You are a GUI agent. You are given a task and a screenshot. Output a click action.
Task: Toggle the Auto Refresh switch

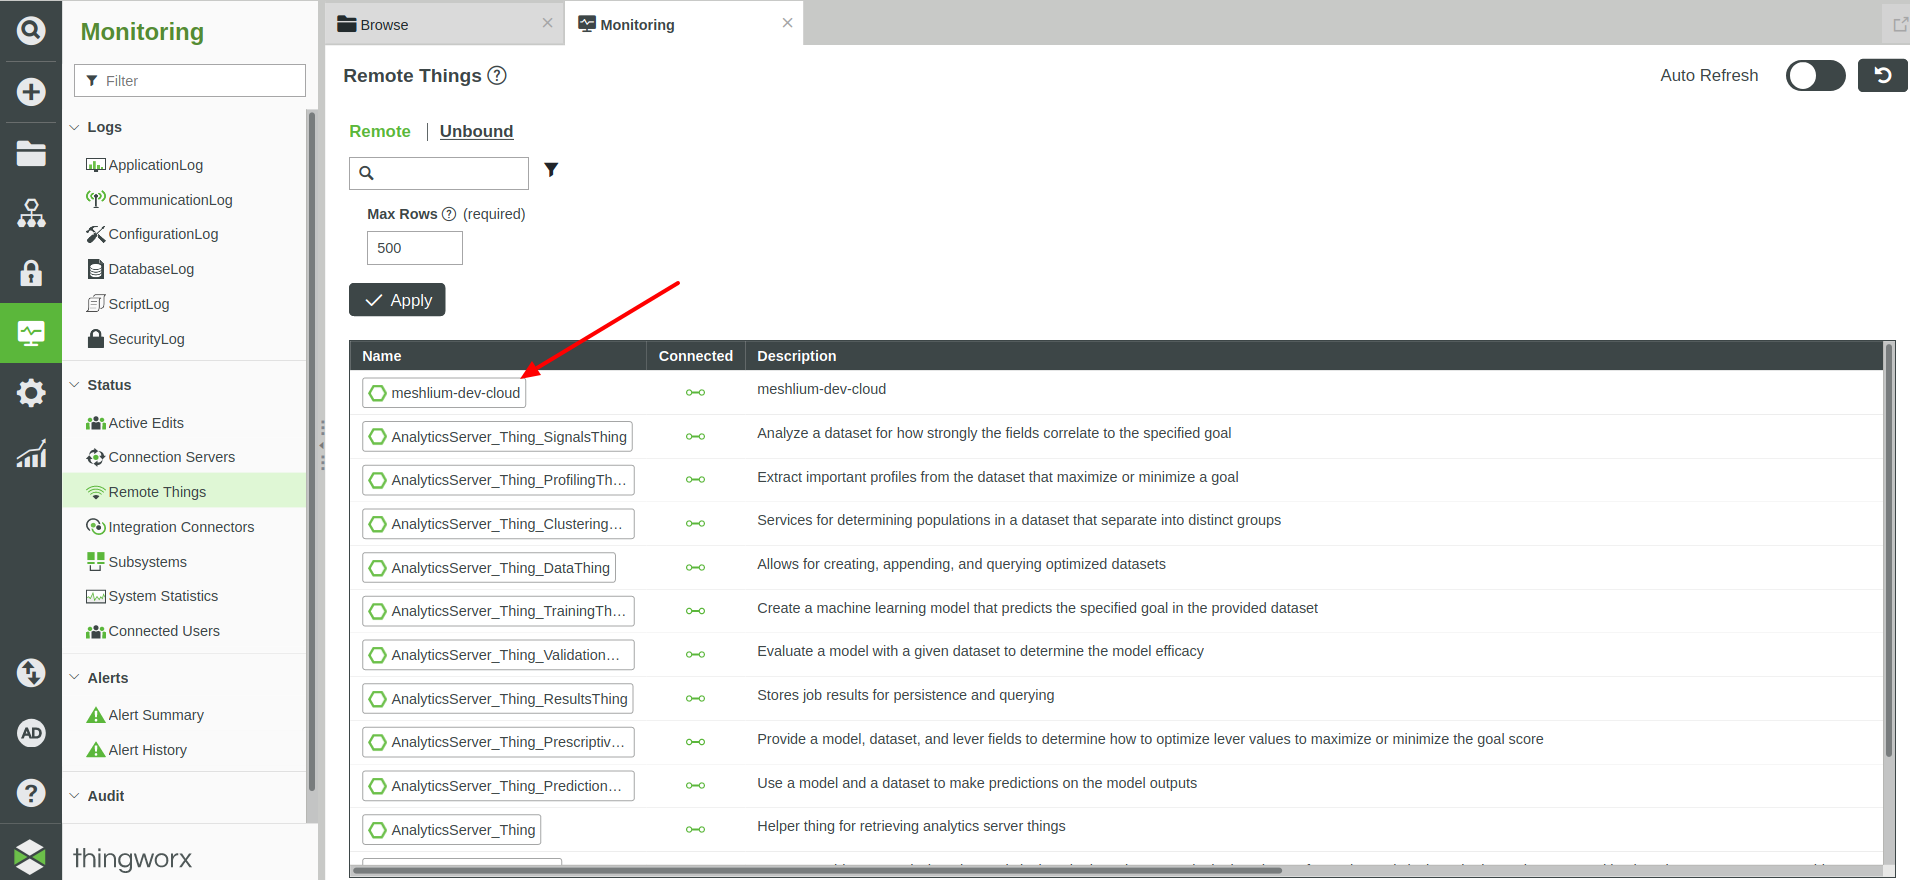click(x=1815, y=75)
